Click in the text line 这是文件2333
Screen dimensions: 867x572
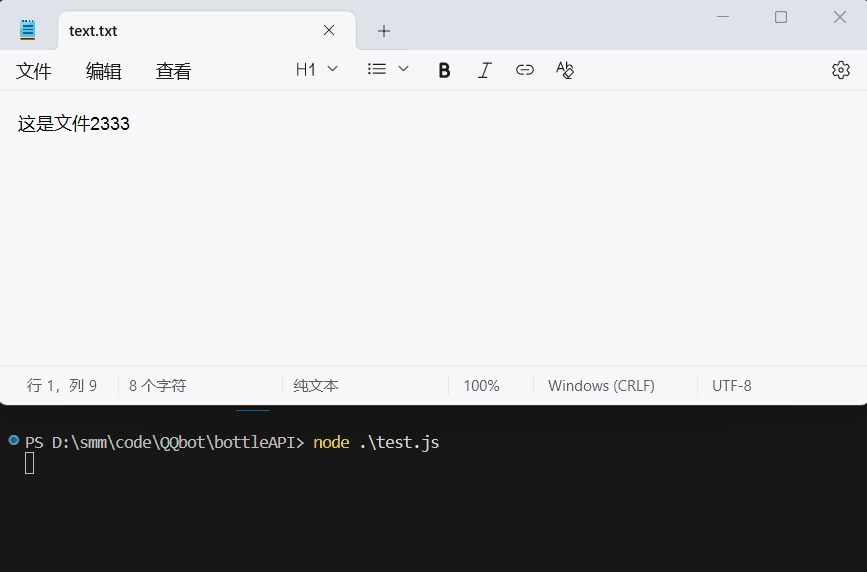(x=74, y=123)
